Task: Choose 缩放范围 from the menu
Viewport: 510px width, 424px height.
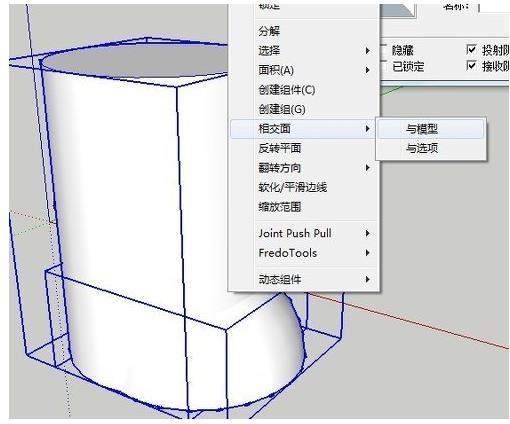Action: 304,207
